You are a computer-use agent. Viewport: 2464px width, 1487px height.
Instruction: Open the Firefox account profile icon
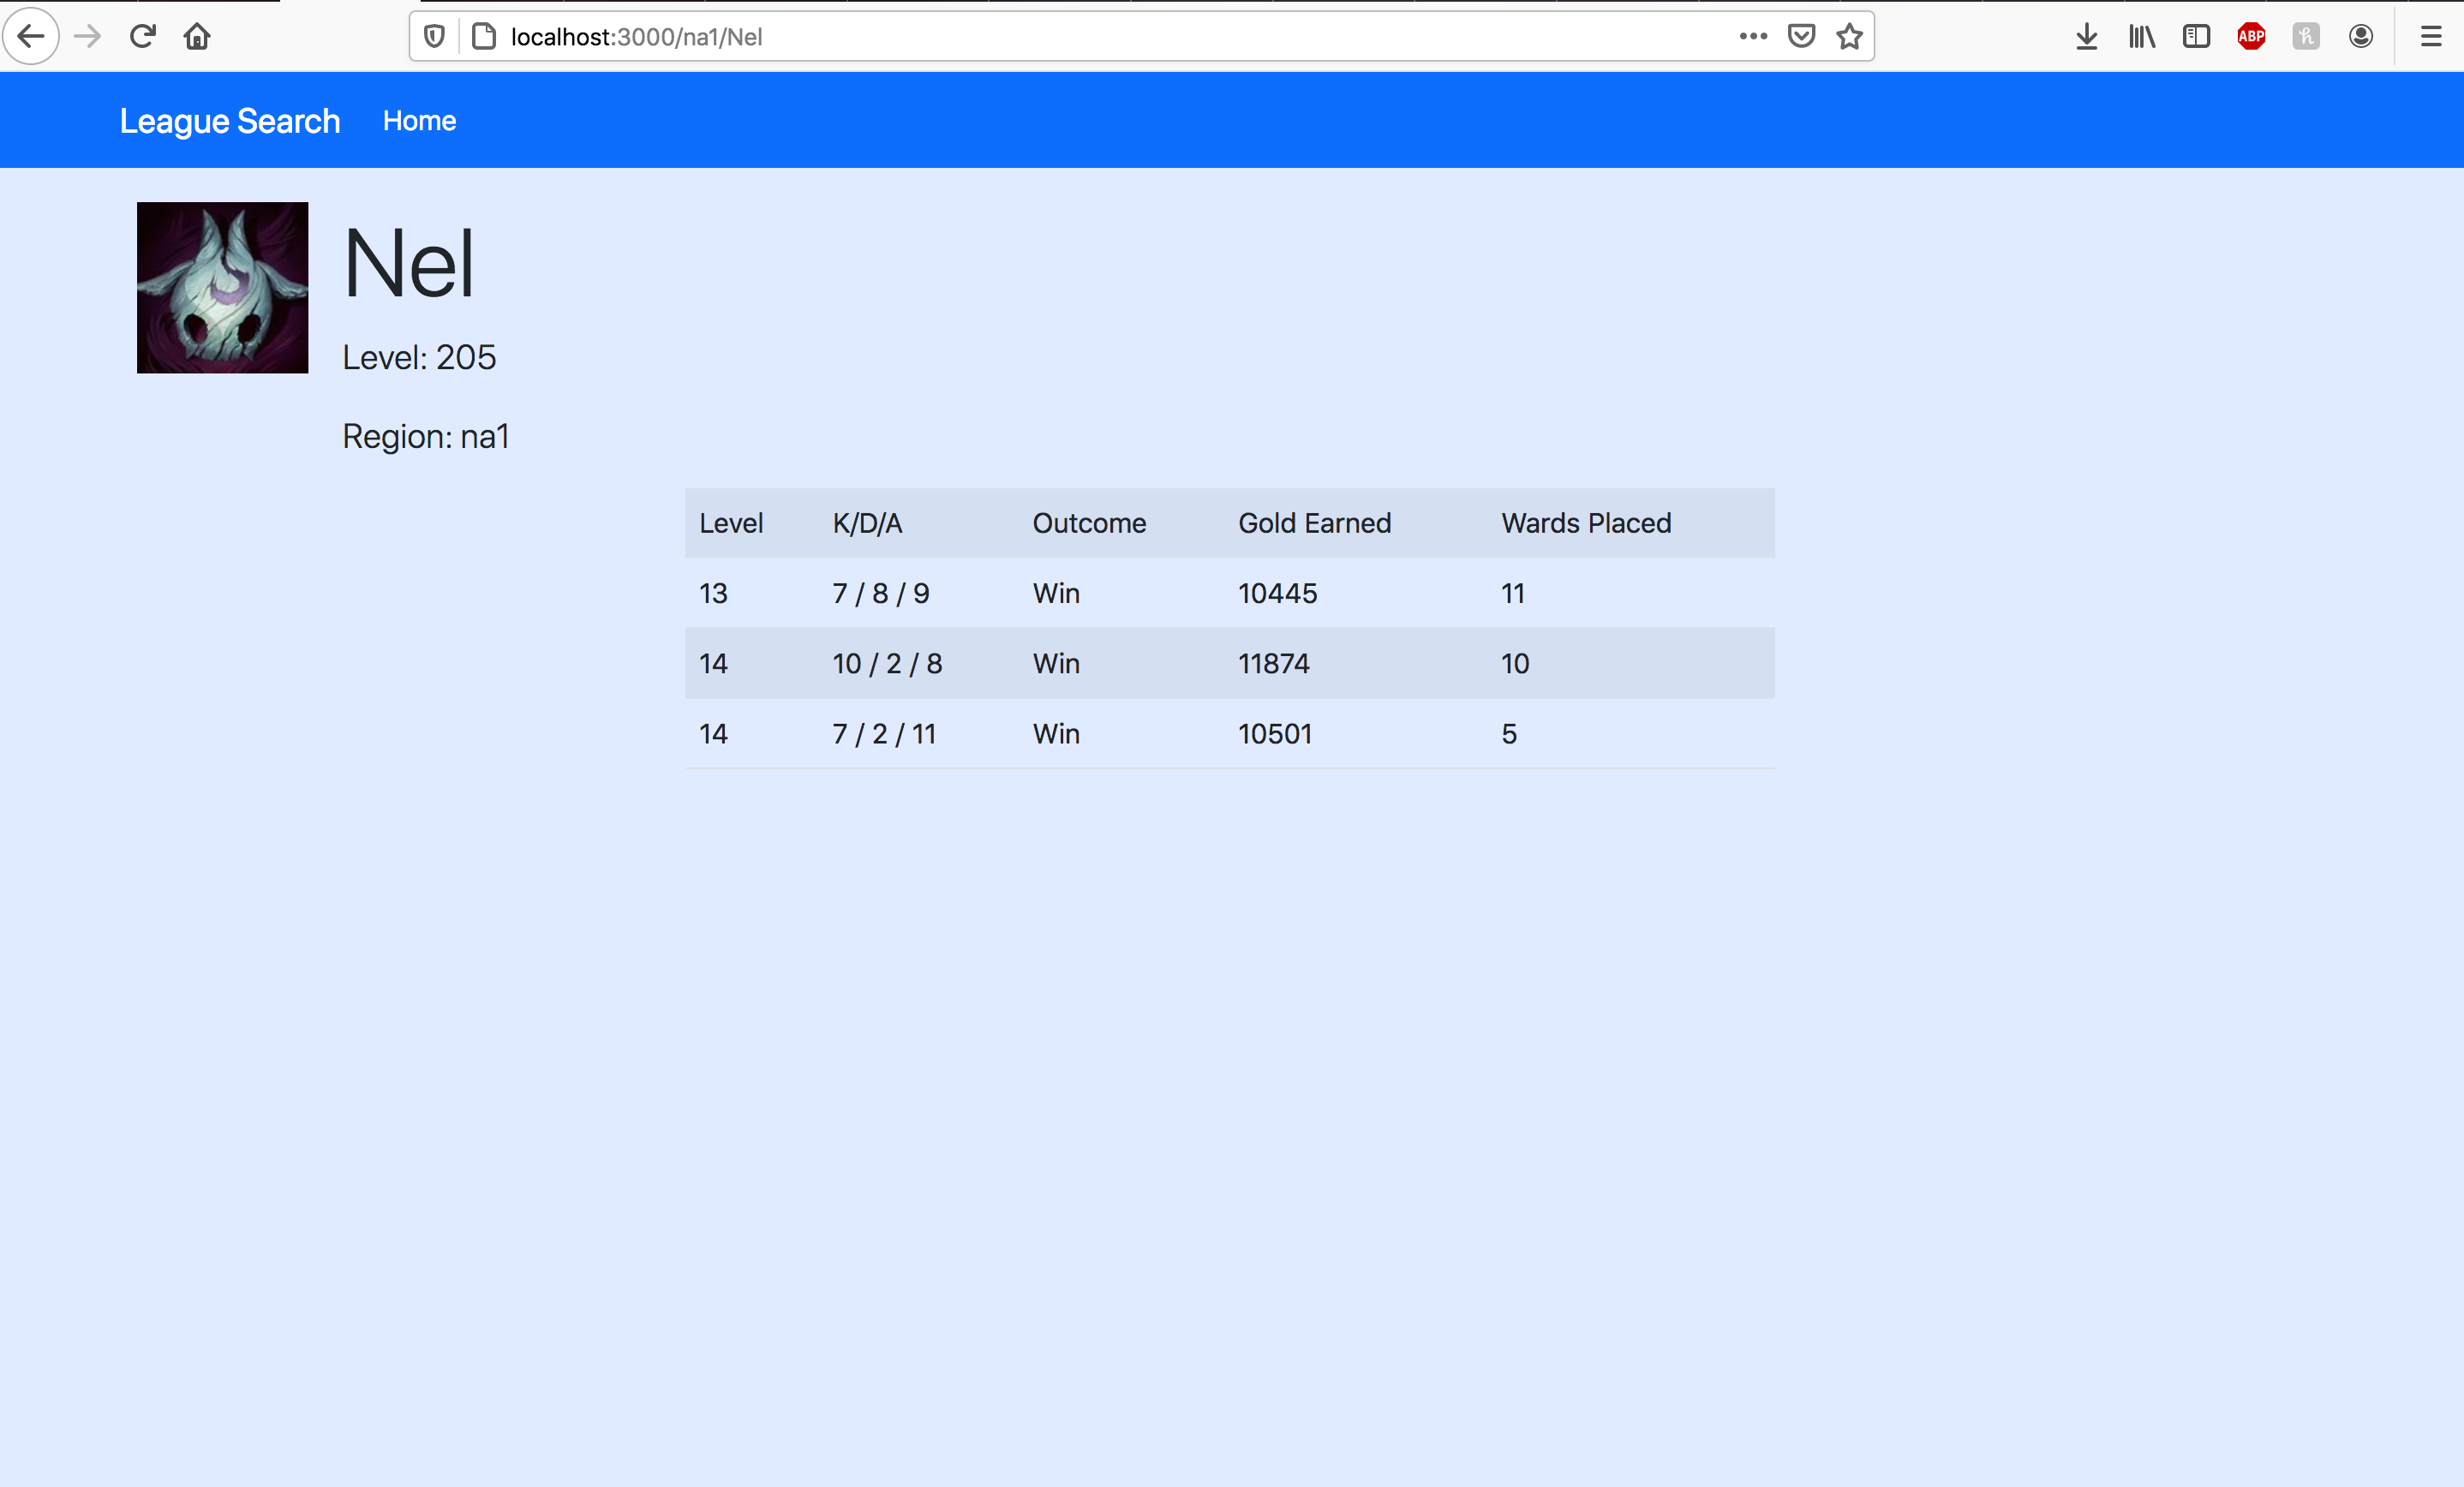click(2361, 36)
